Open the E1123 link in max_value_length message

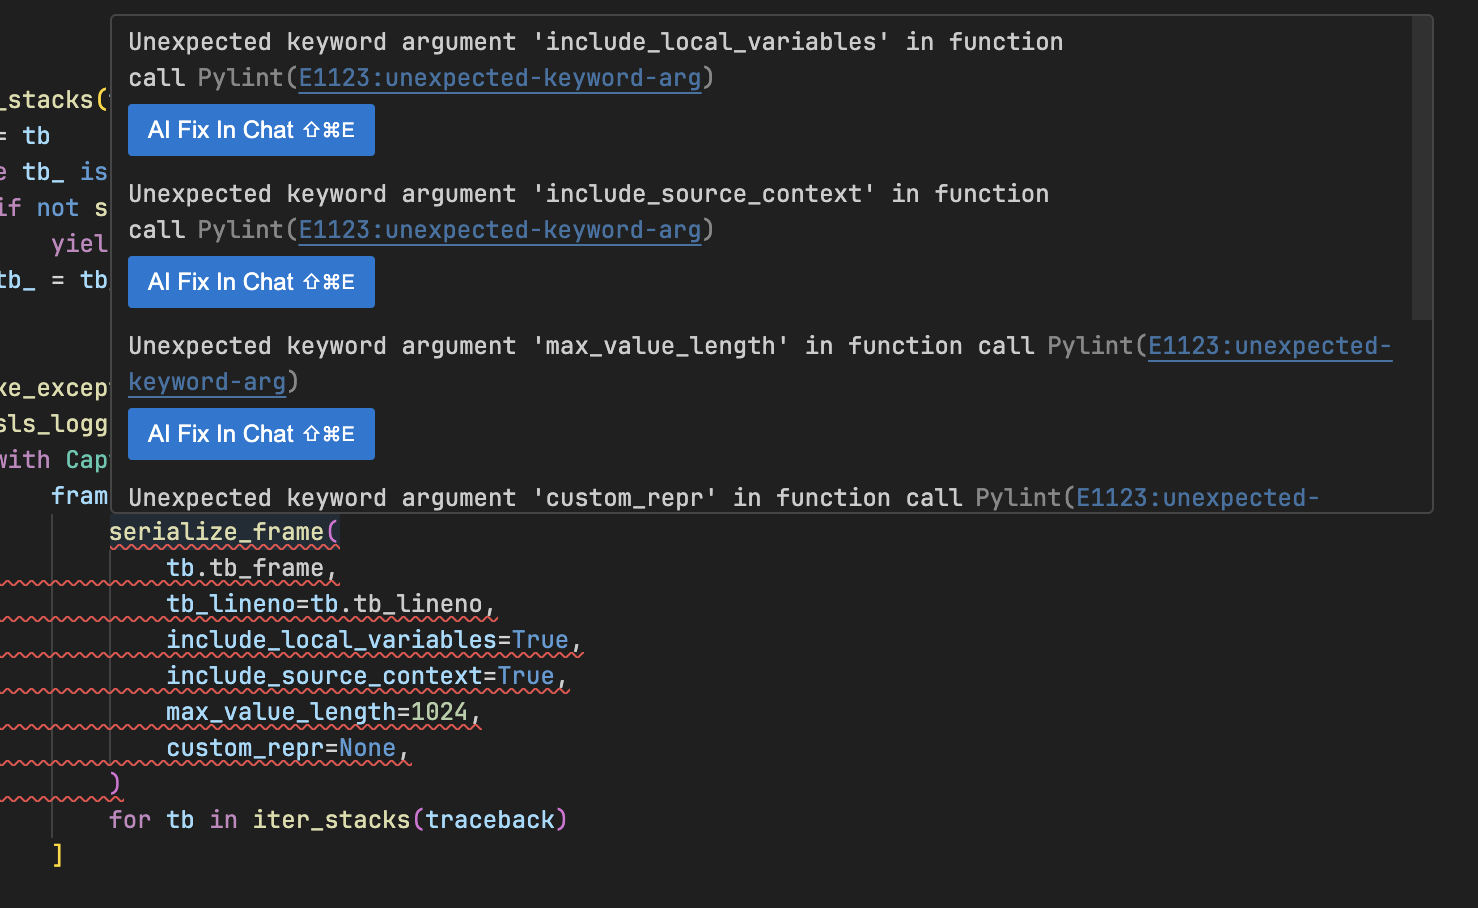coord(1268,346)
